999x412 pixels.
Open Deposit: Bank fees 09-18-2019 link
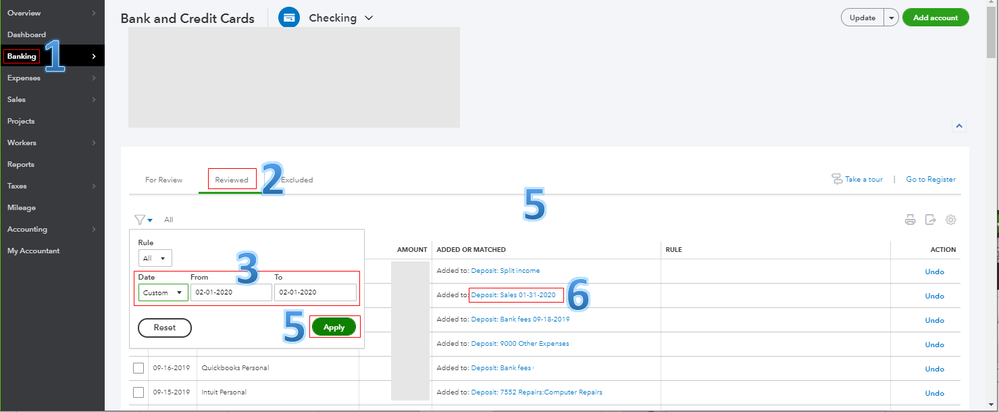pos(521,319)
